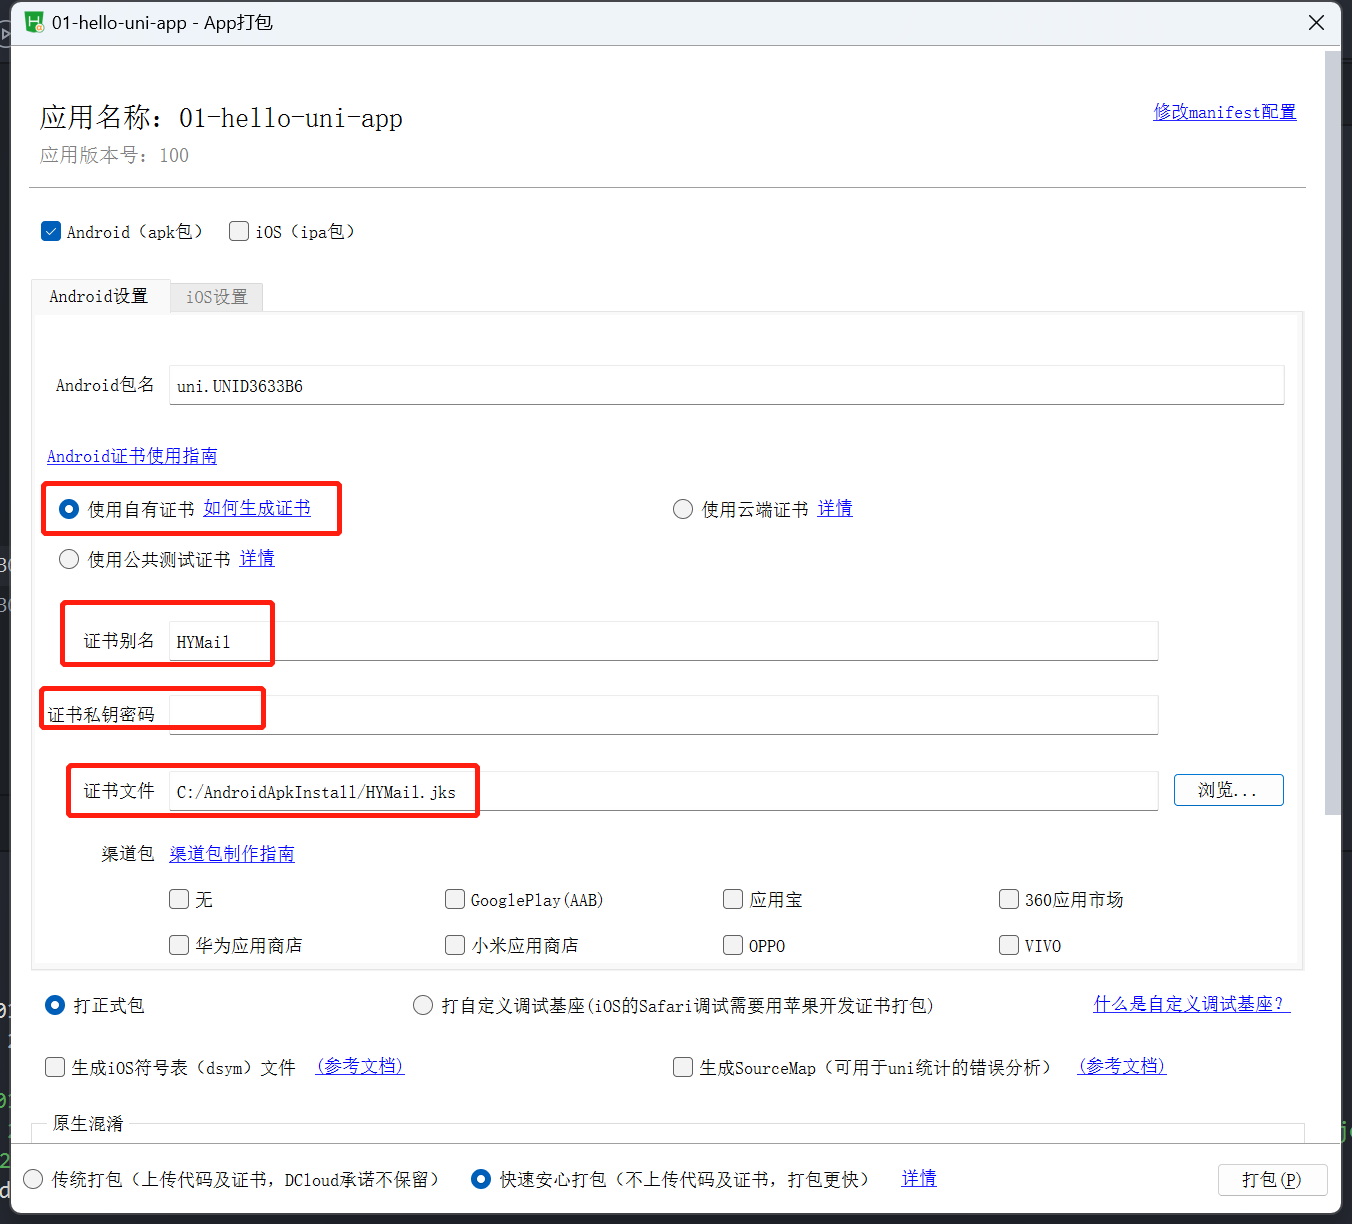Enable 生成SourceMap checkbox
Image resolution: width=1352 pixels, height=1224 pixels.
tap(683, 1067)
